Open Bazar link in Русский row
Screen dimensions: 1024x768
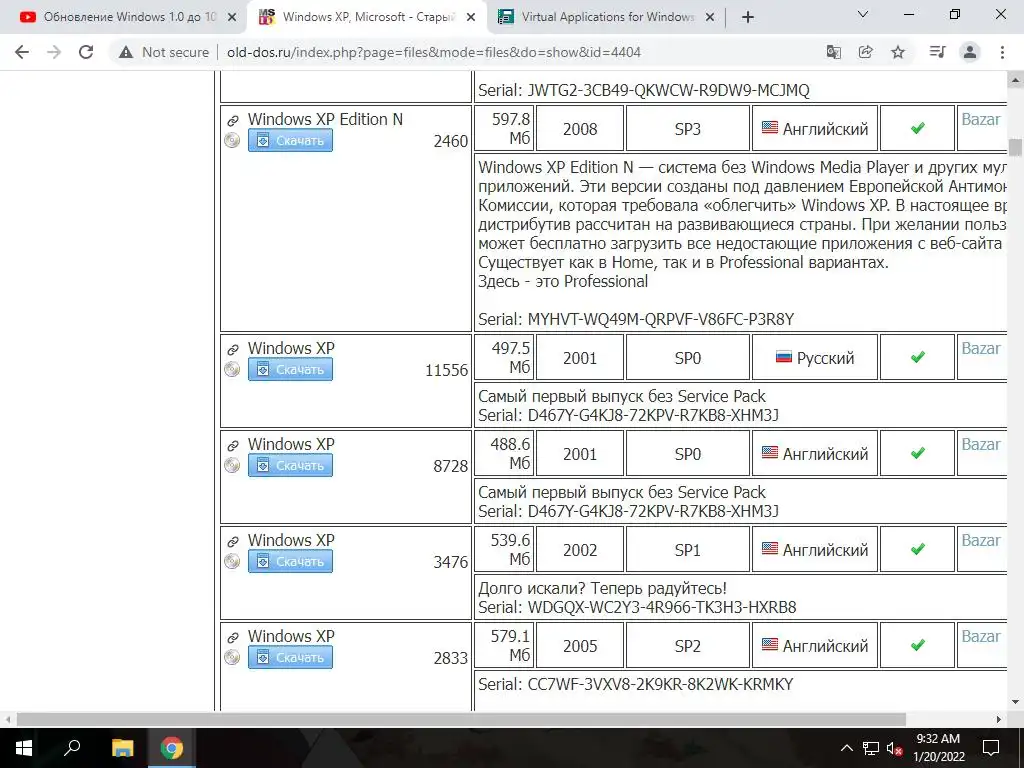click(980, 349)
